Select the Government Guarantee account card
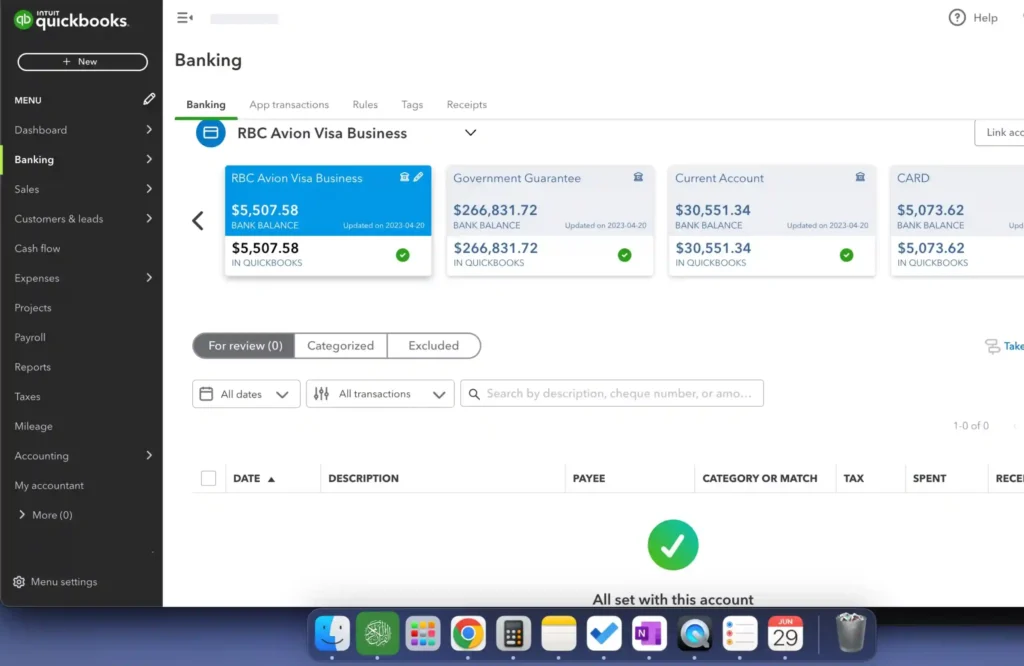This screenshot has width=1024, height=666. [549, 221]
